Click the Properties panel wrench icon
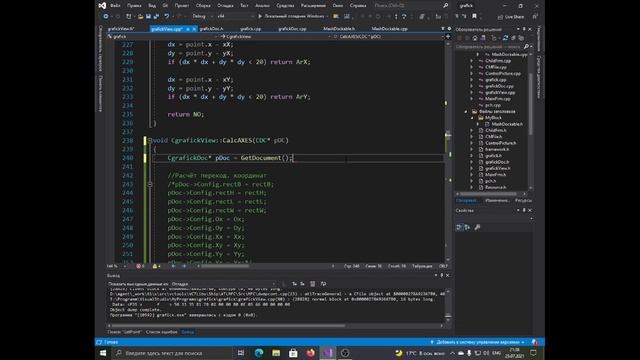Viewport: 640px width, 360px height. (x=477, y=227)
